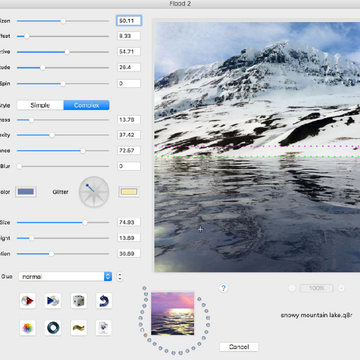Click the pale yellow glitter color swatch
360x360 pixels.
[x=129, y=192]
